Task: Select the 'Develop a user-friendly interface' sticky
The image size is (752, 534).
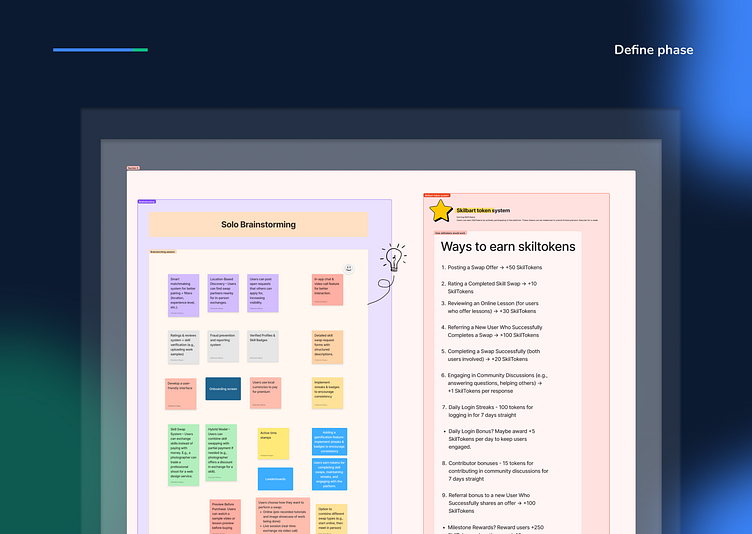Action: 180,393
